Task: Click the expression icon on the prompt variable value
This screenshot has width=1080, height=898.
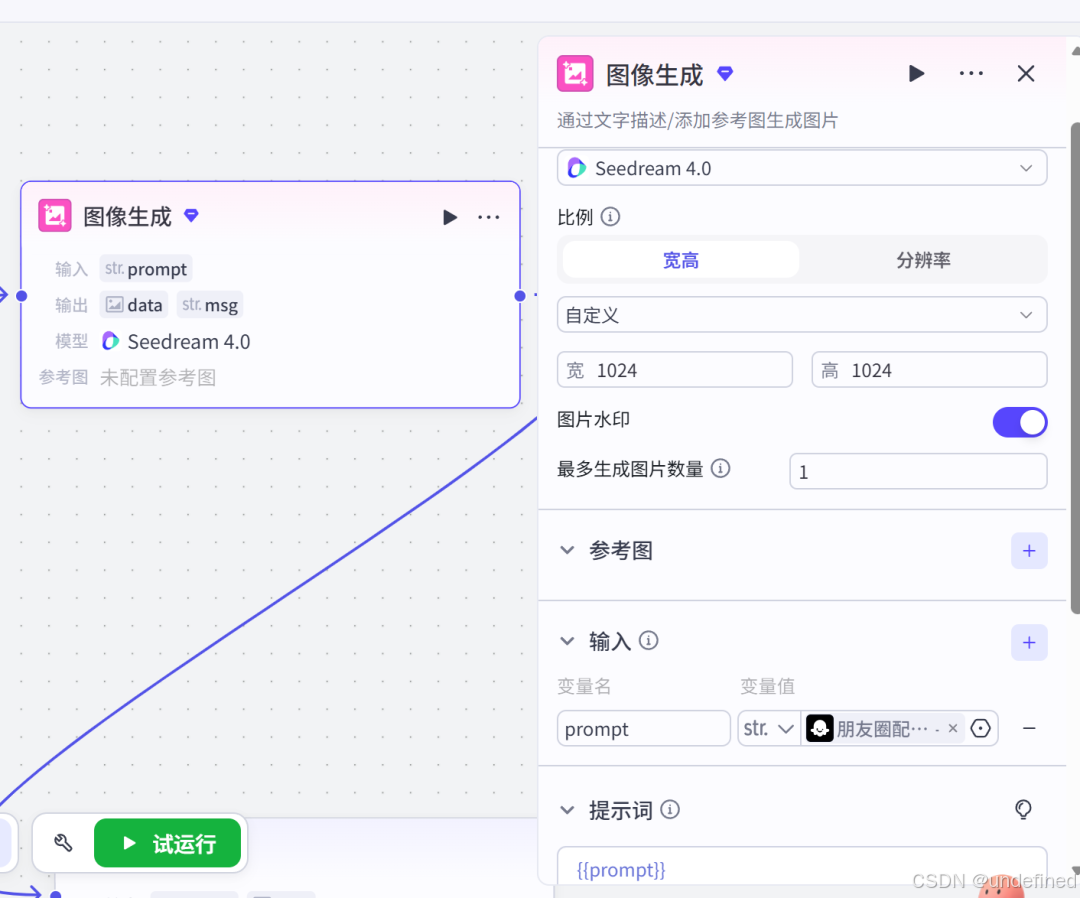Action: tap(980, 728)
